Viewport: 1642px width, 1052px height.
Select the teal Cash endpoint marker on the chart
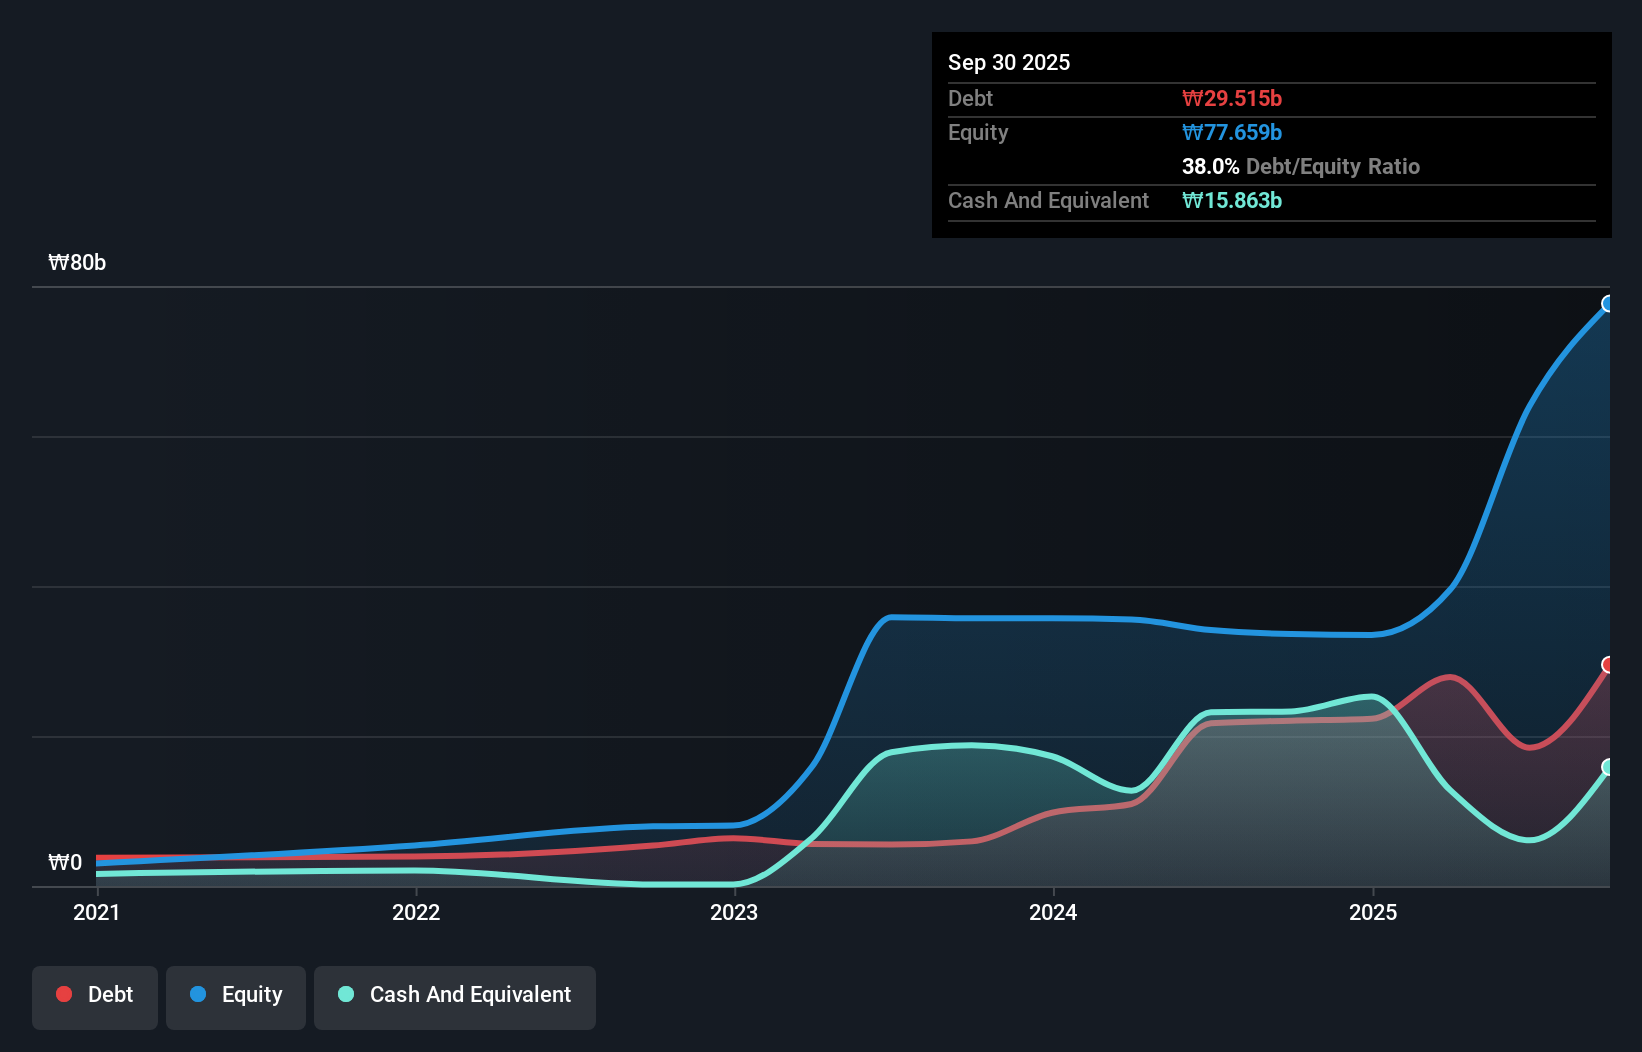(x=1608, y=768)
